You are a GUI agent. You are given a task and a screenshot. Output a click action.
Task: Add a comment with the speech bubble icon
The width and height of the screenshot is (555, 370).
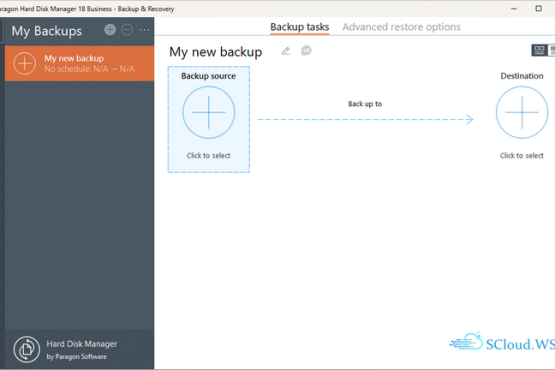coord(306,51)
